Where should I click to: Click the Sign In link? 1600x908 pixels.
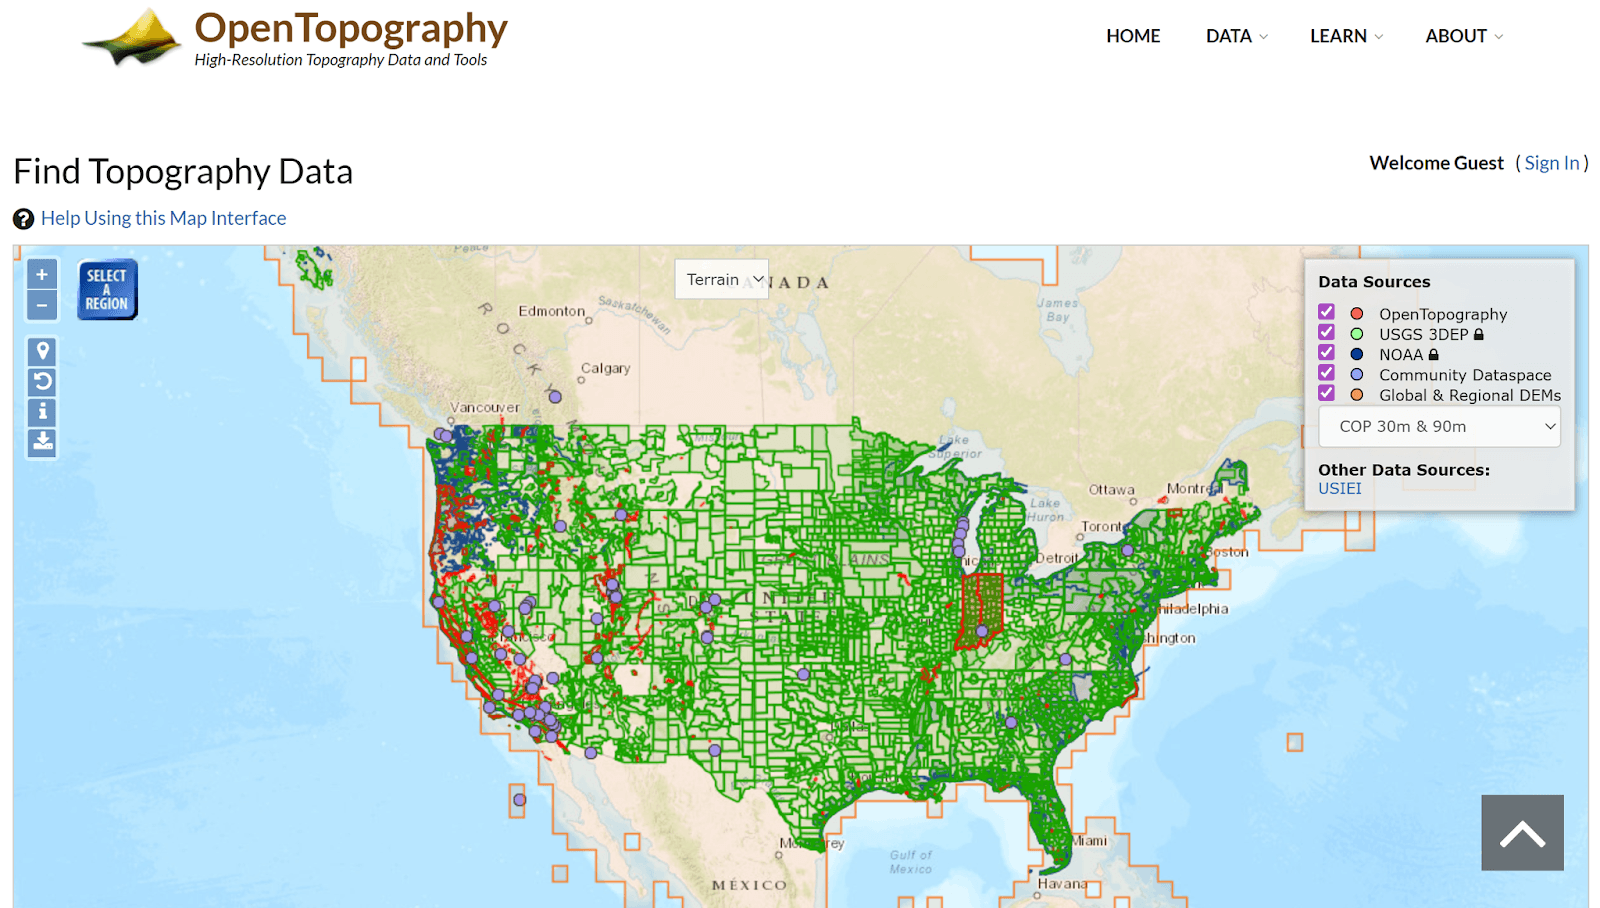pos(1552,163)
